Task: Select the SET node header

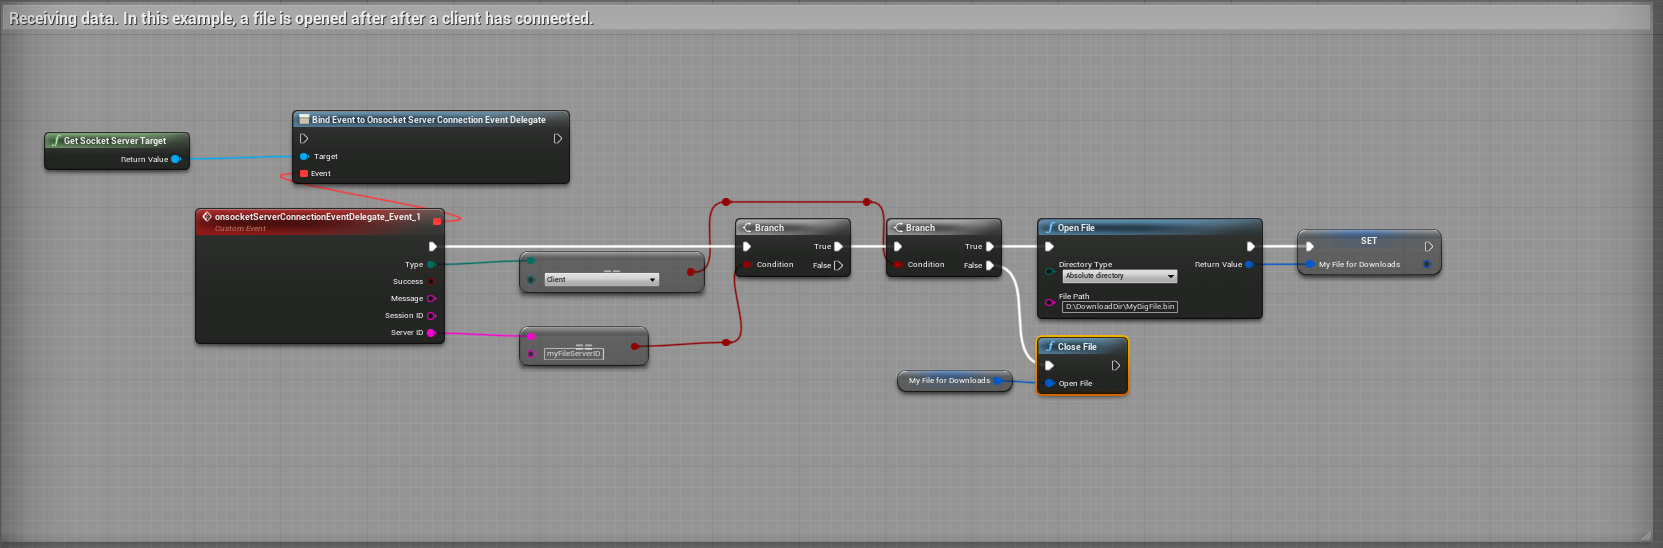Action: pyautogui.click(x=1368, y=241)
